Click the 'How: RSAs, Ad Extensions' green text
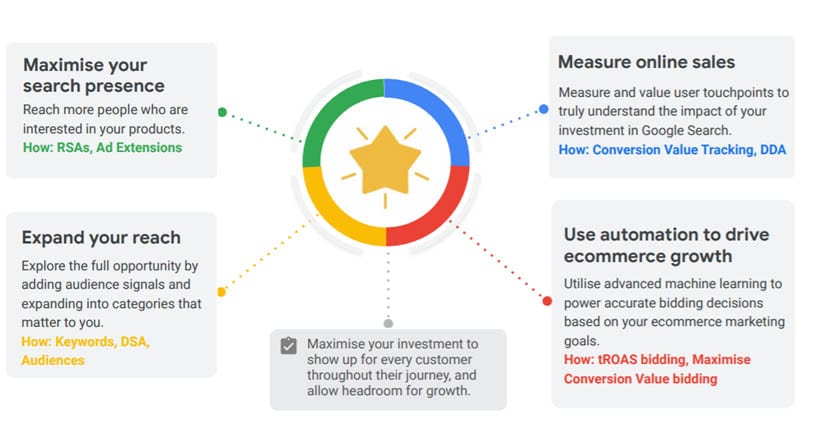 (102, 147)
